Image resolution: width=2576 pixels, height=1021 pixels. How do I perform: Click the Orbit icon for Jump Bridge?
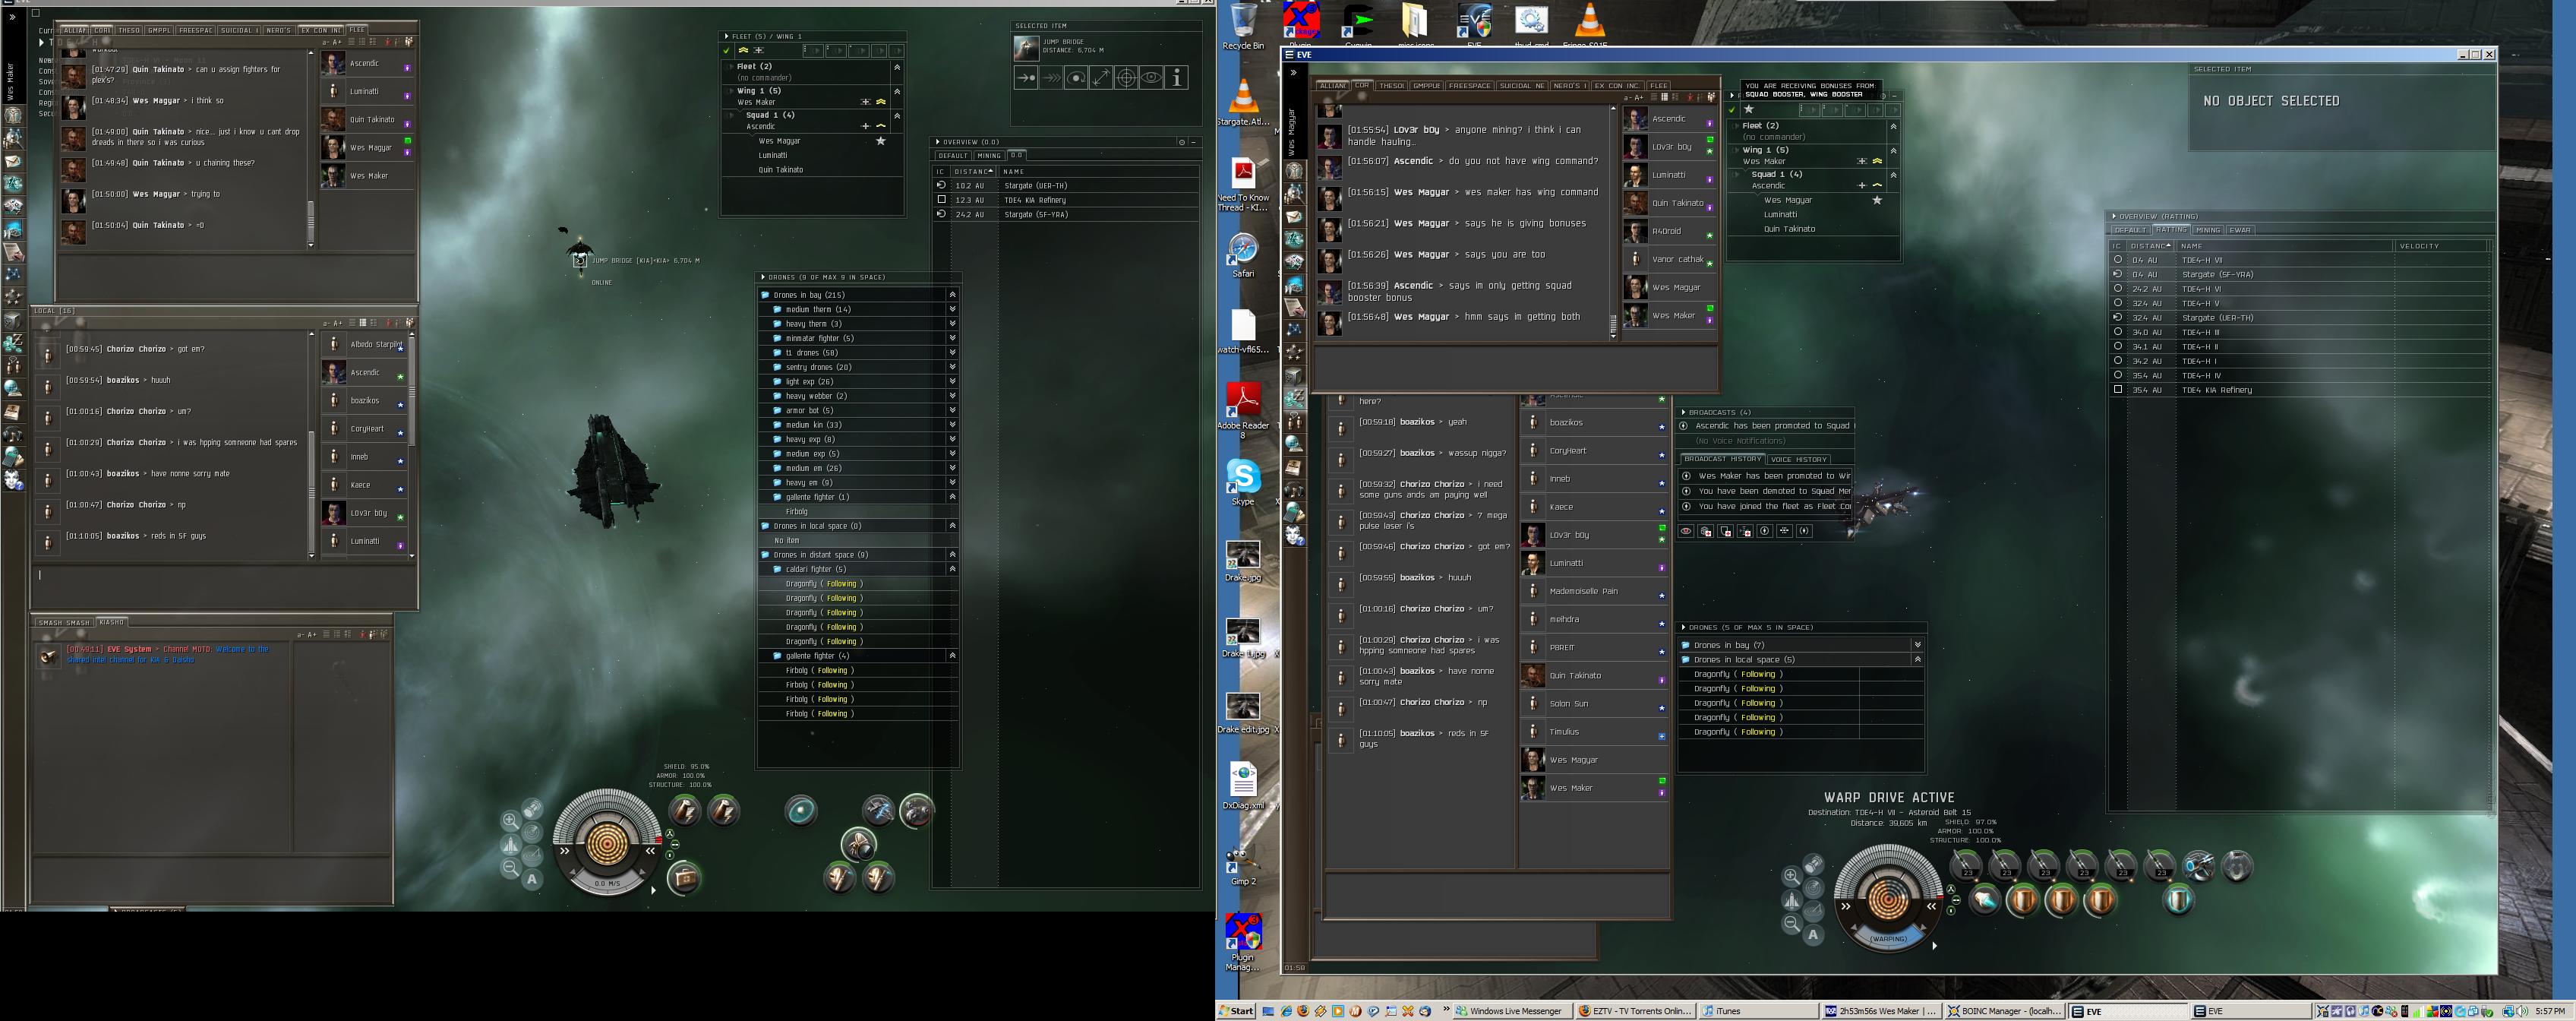point(1076,78)
